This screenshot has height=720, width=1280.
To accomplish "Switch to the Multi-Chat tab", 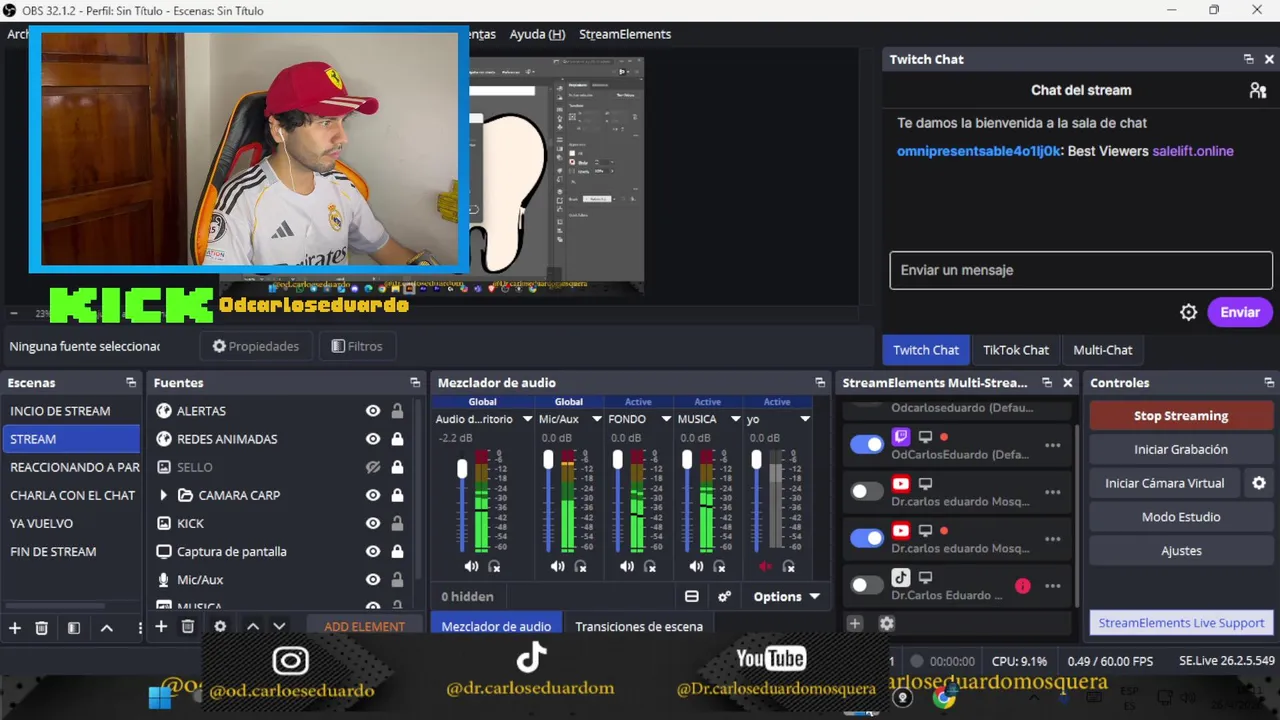I will click(x=1102, y=350).
